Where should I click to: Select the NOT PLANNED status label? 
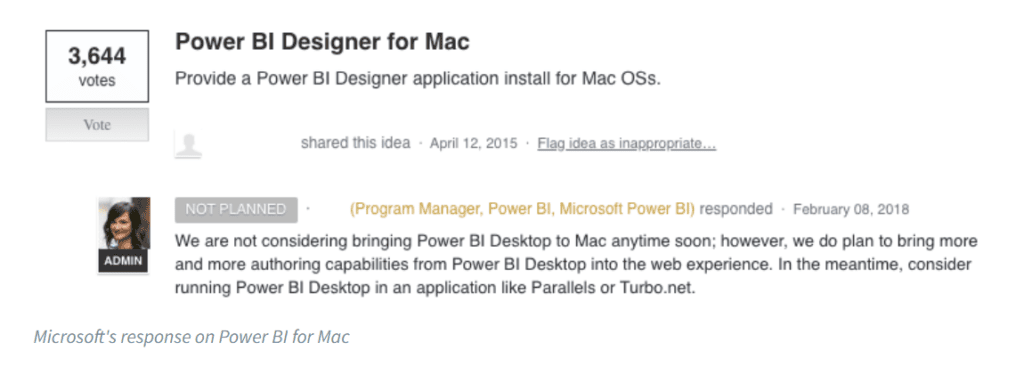coord(236,210)
